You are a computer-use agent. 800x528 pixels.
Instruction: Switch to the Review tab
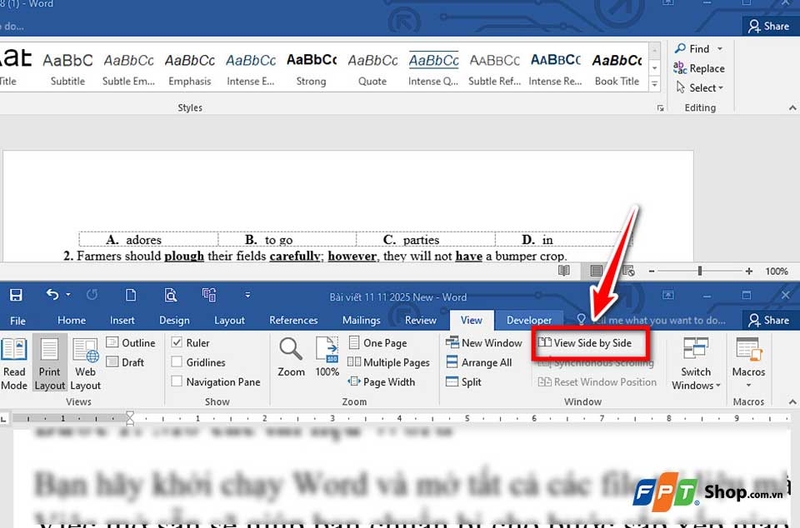[420, 320]
